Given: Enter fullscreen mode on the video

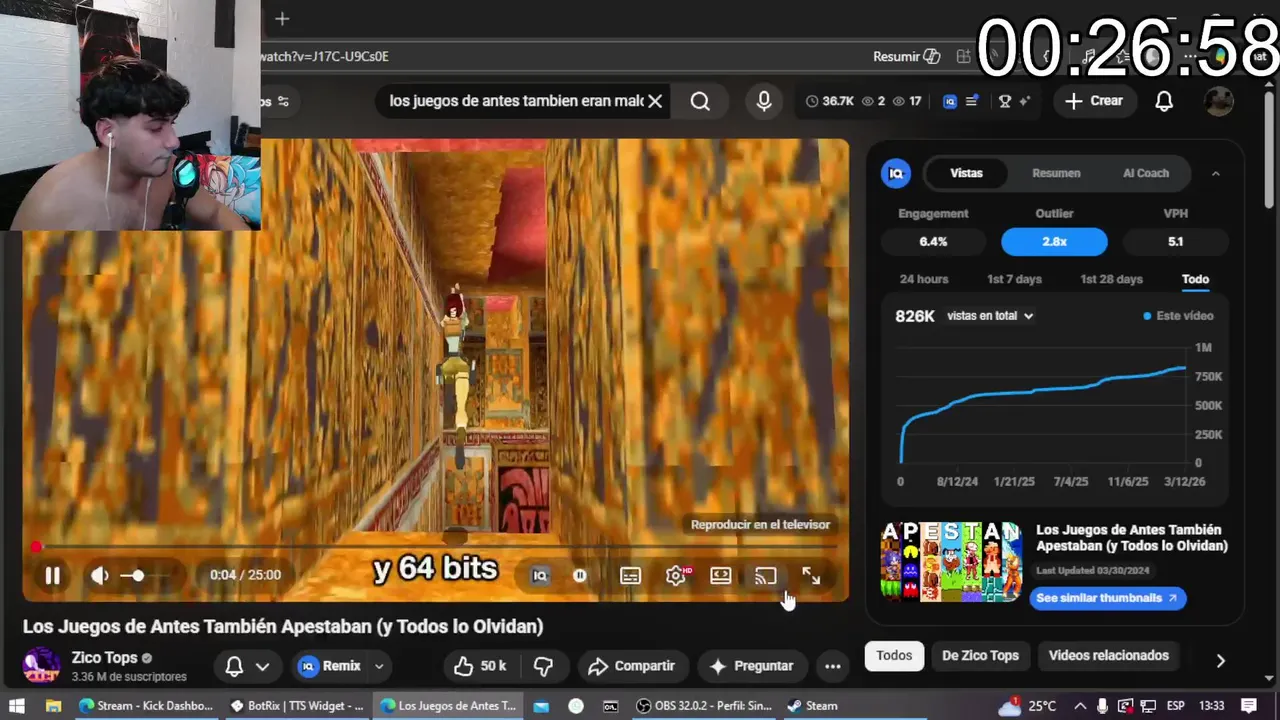Looking at the screenshot, I should coord(811,575).
